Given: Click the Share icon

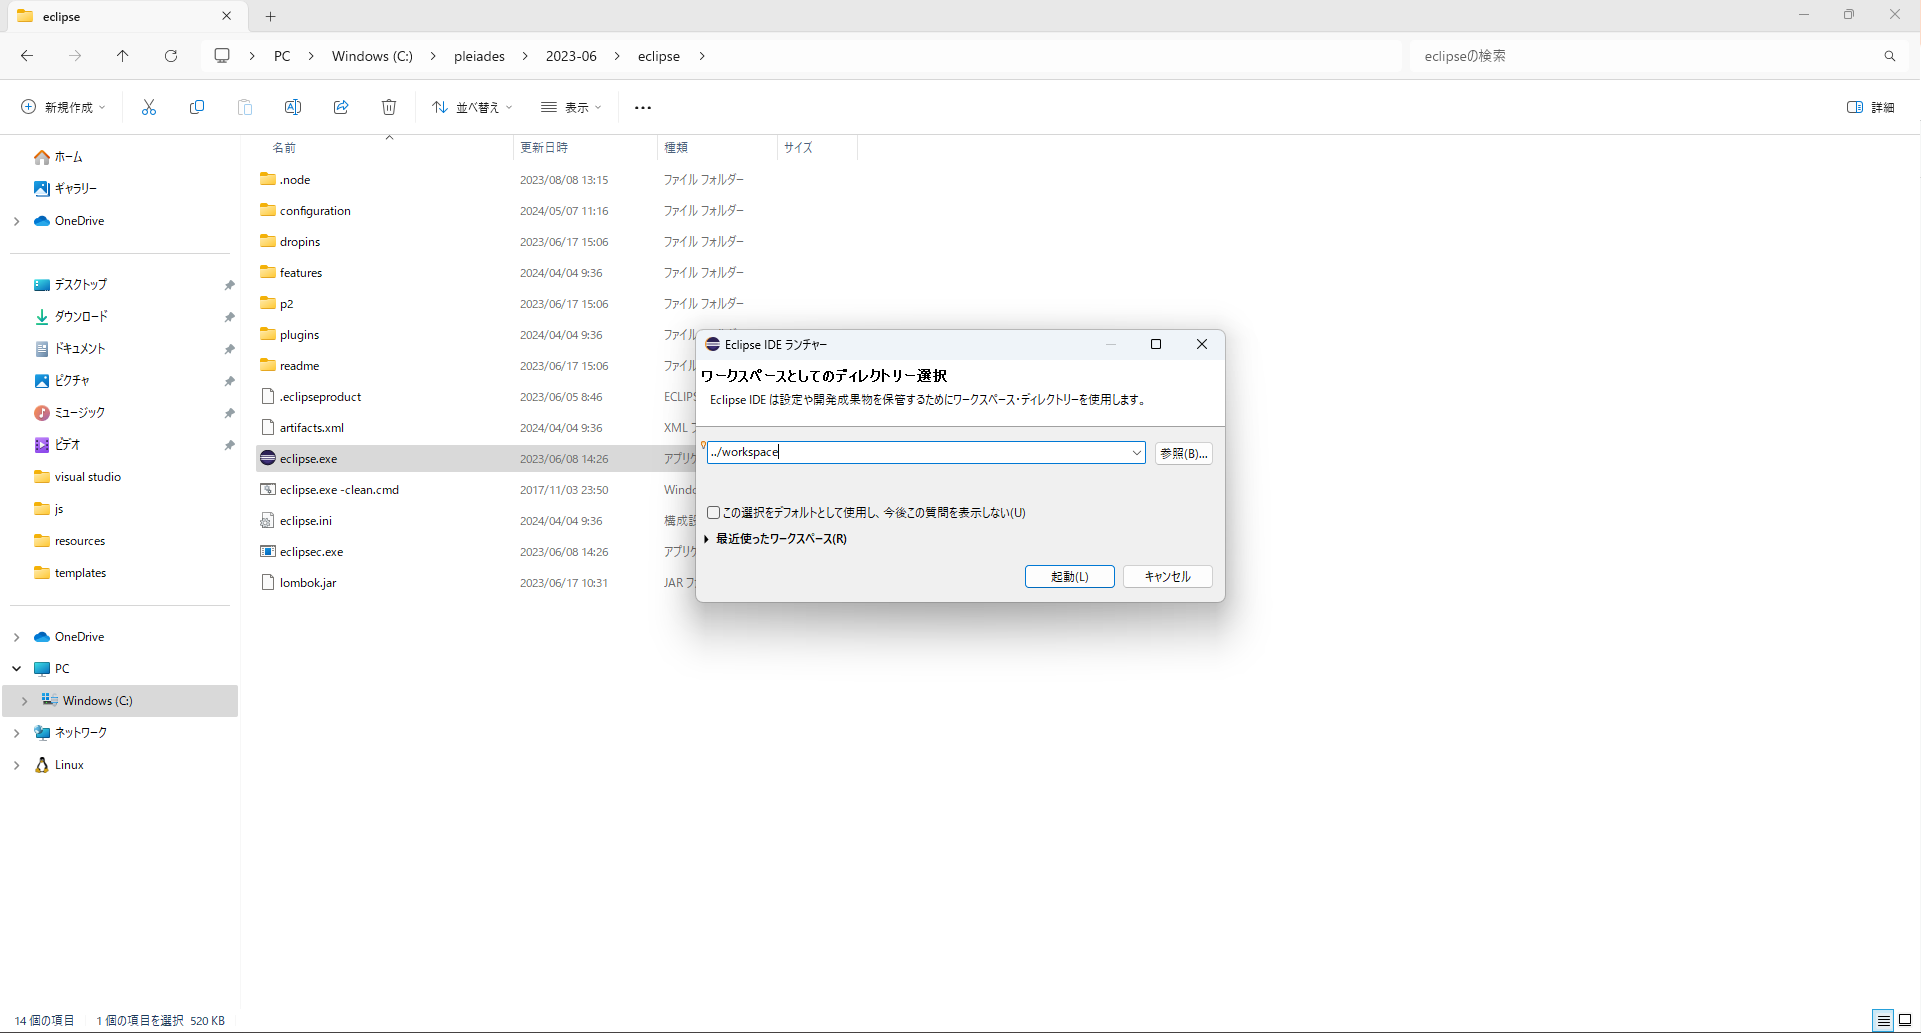Looking at the screenshot, I should (x=341, y=107).
